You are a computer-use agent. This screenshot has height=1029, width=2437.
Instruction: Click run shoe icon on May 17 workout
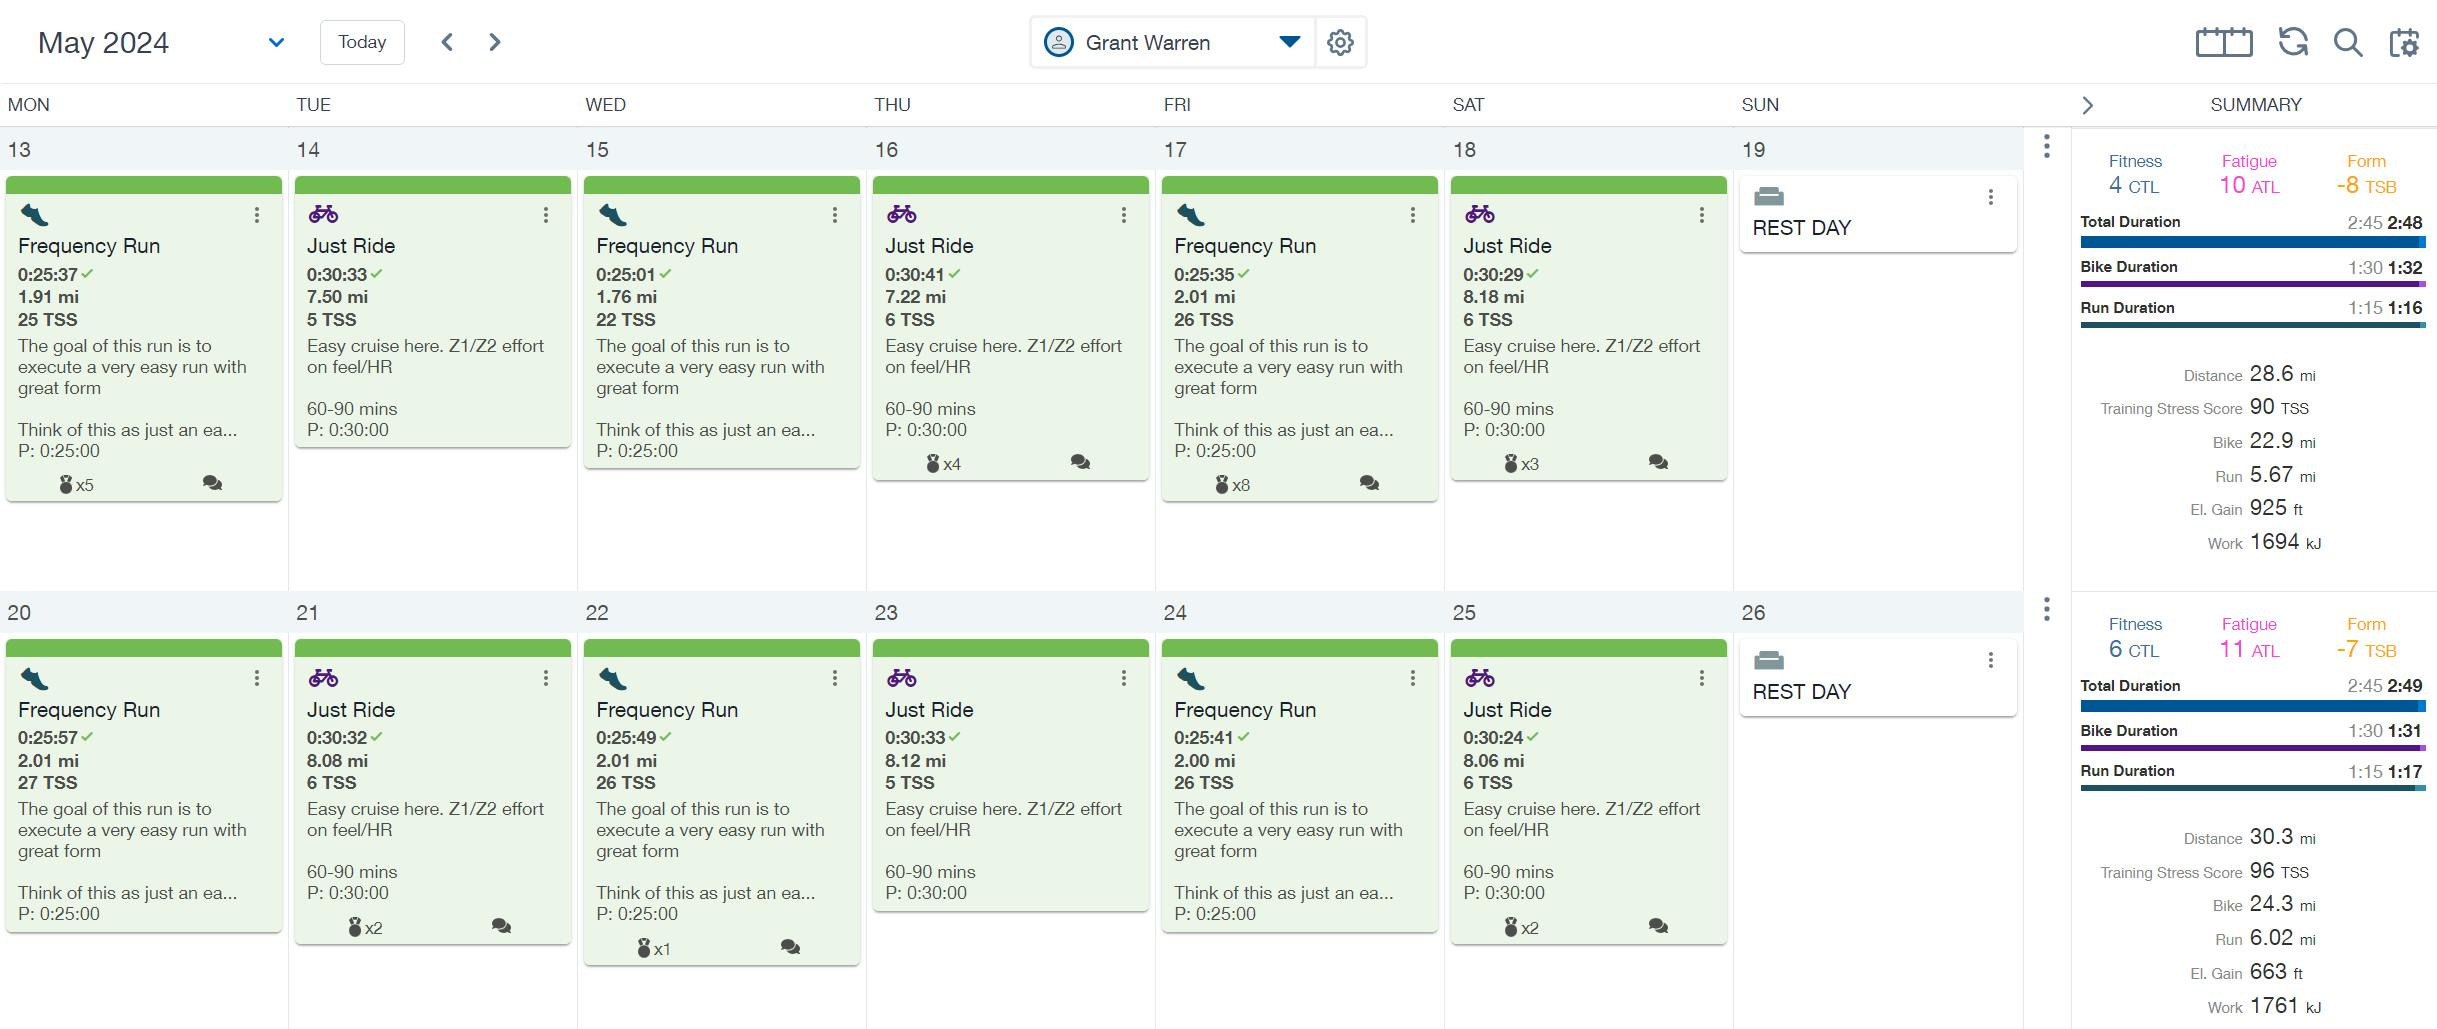tap(1190, 214)
